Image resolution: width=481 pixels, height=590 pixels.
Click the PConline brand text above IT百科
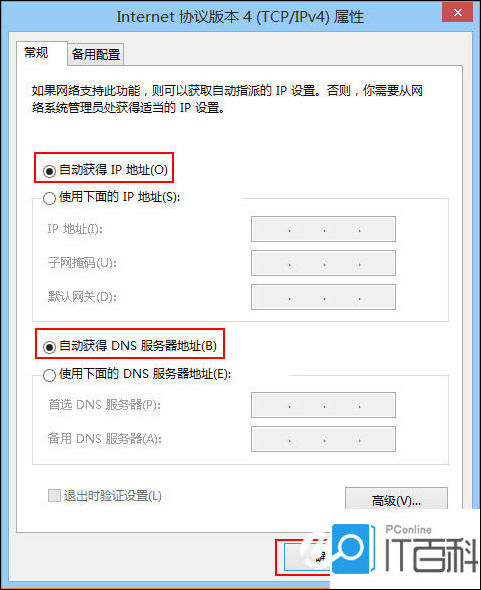click(x=408, y=530)
